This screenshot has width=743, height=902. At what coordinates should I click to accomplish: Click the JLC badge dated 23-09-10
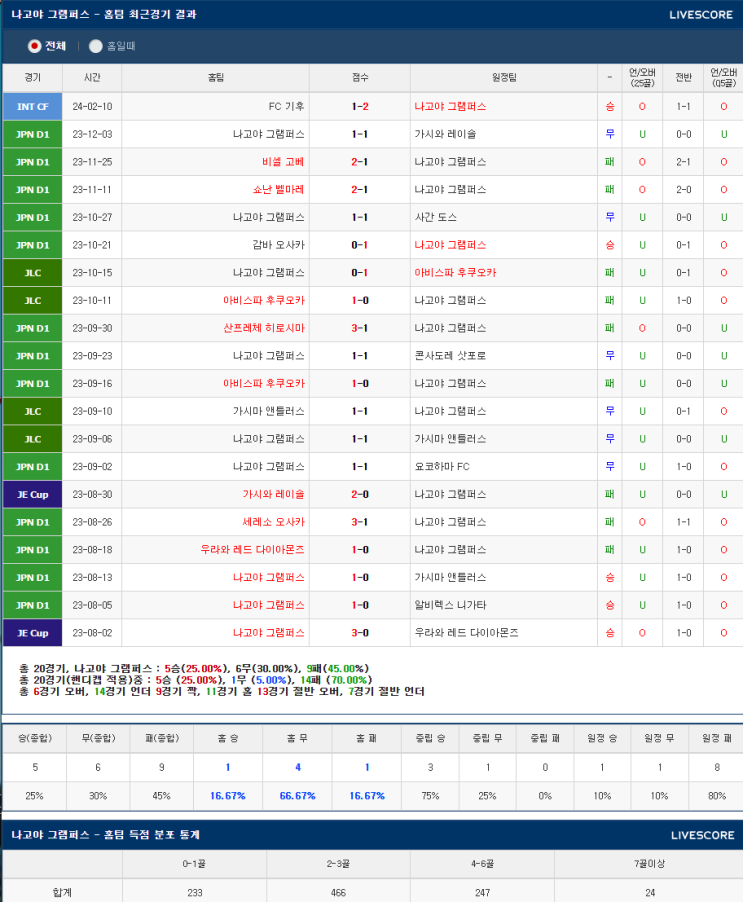click(x=32, y=411)
